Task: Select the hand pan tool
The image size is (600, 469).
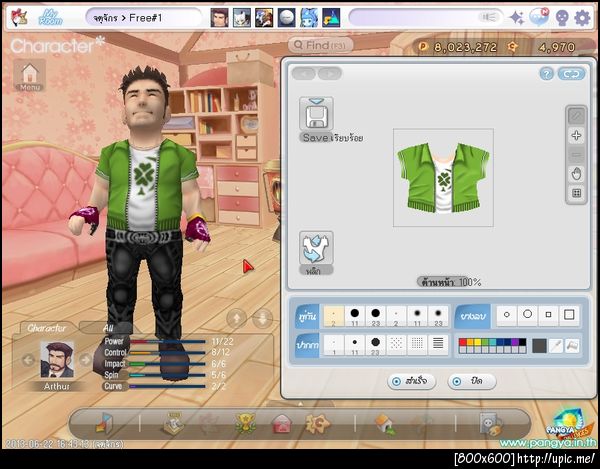Action: pyautogui.click(x=576, y=174)
